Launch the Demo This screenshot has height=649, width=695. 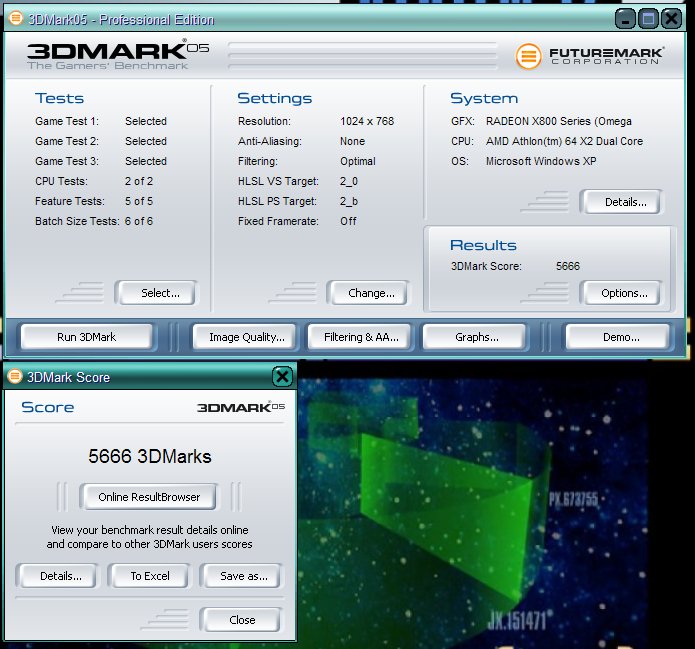(x=617, y=337)
